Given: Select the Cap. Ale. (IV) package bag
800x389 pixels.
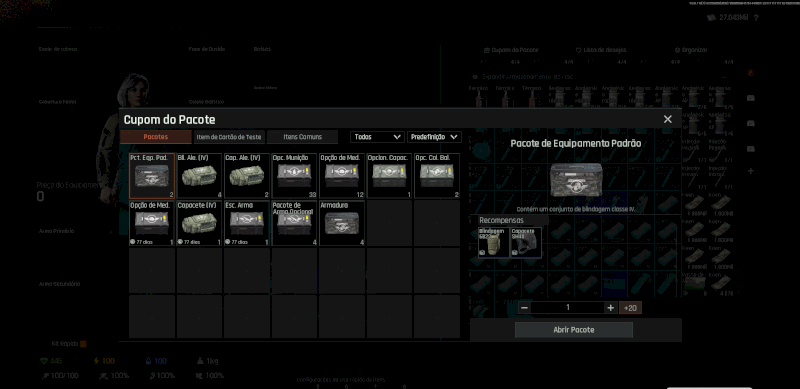Looking at the screenshot, I should pos(247,176).
